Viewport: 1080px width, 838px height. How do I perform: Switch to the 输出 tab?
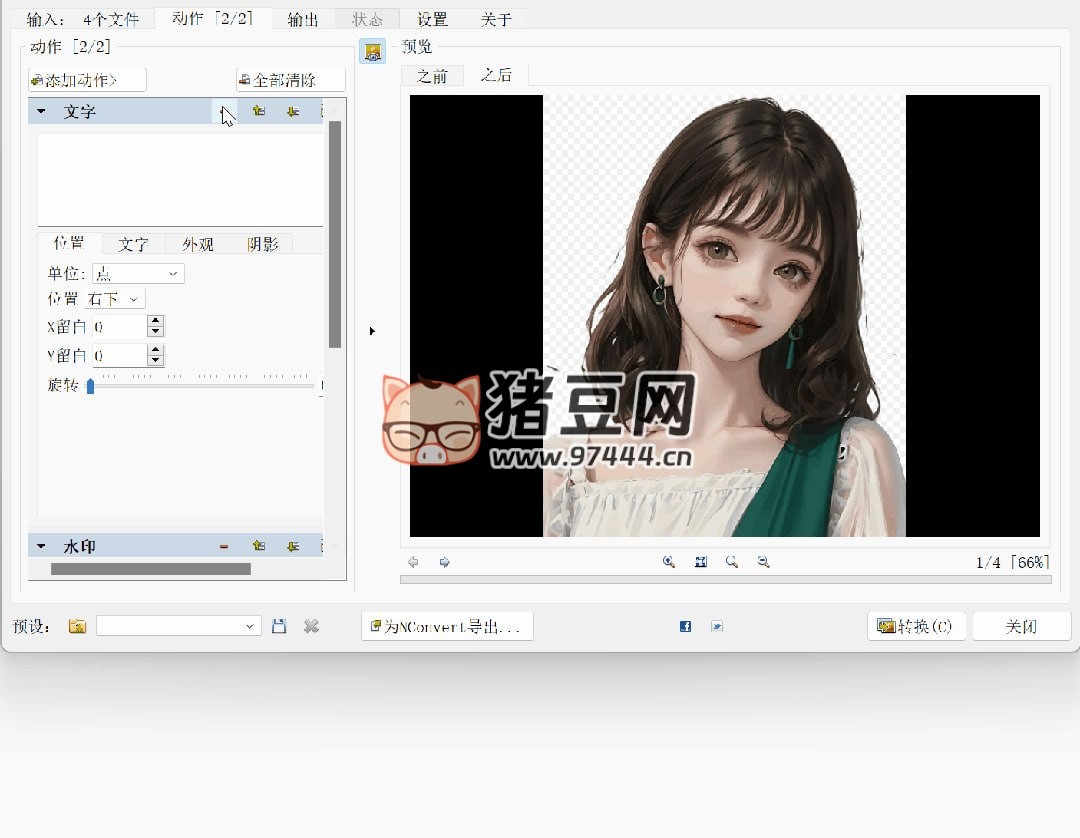coord(303,19)
